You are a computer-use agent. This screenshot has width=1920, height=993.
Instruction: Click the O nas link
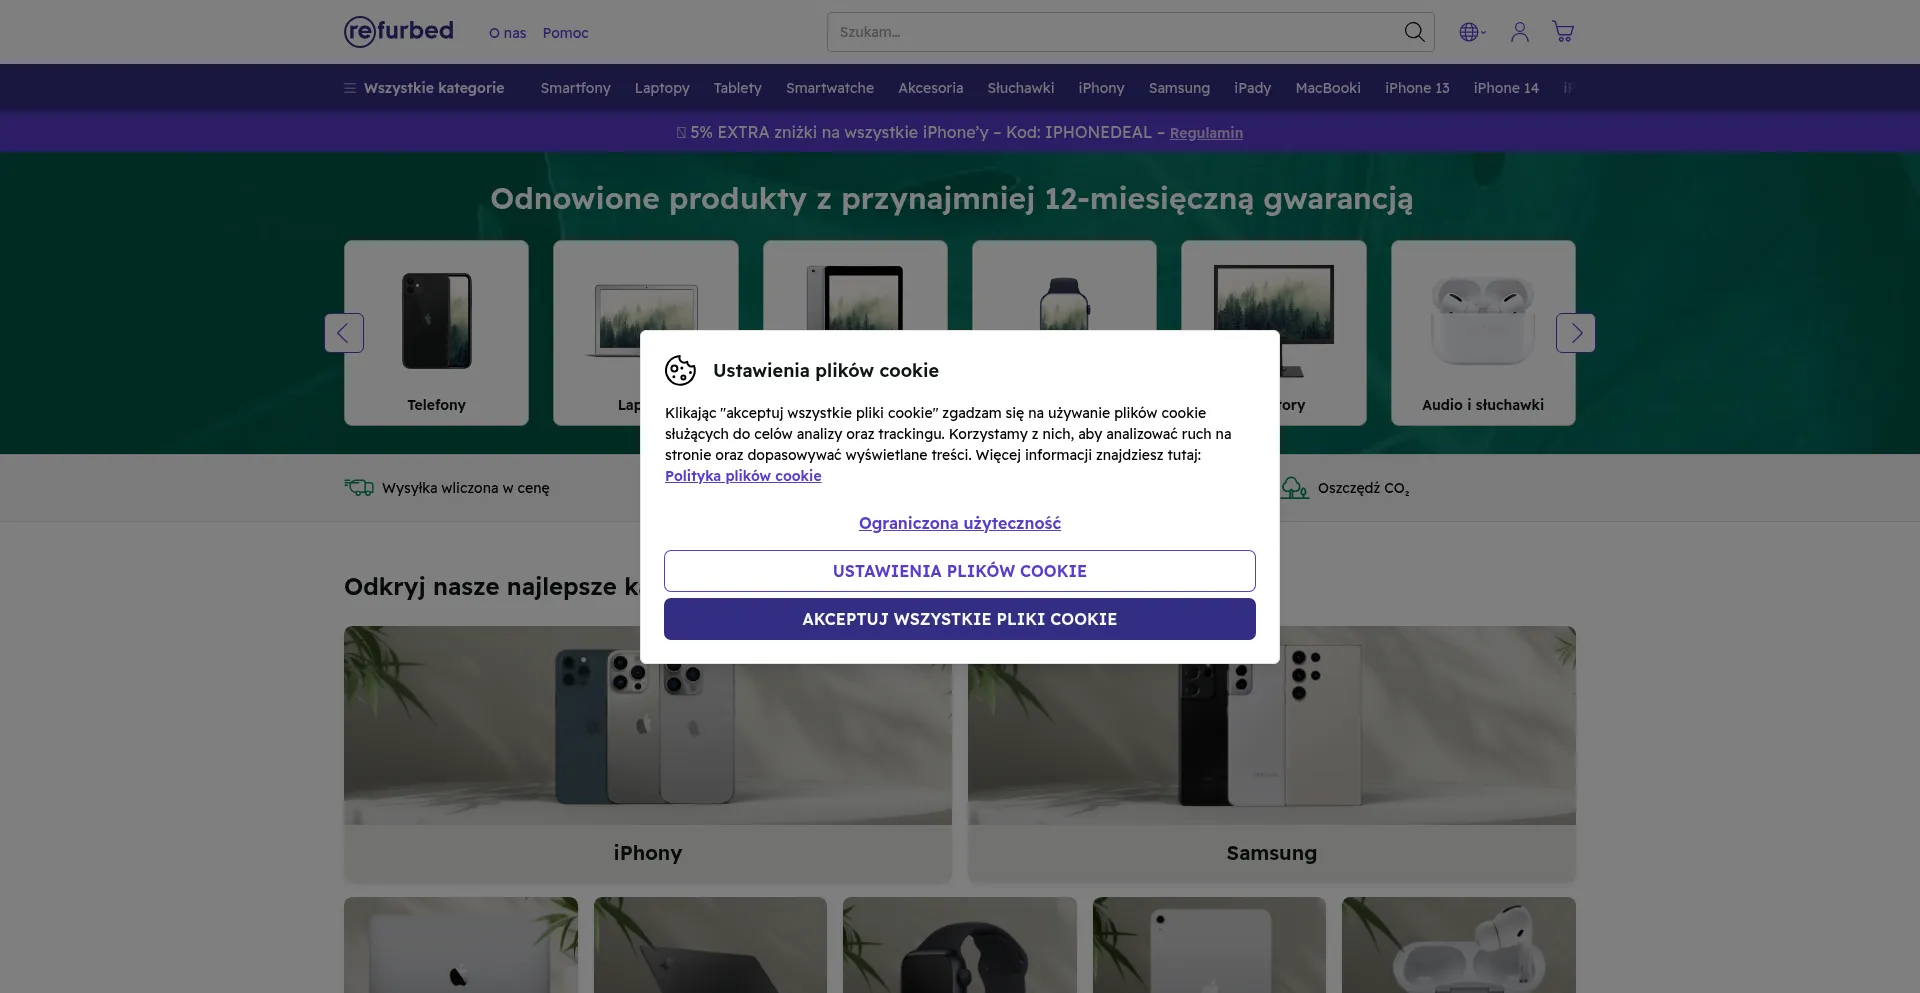pyautogui.click(x=508, y=33)
